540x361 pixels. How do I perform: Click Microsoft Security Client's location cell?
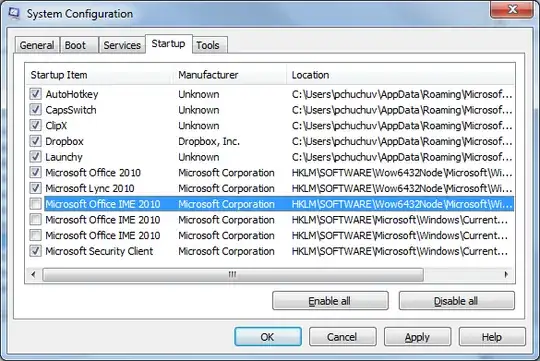pyautogui.click(x=399, y=251)
